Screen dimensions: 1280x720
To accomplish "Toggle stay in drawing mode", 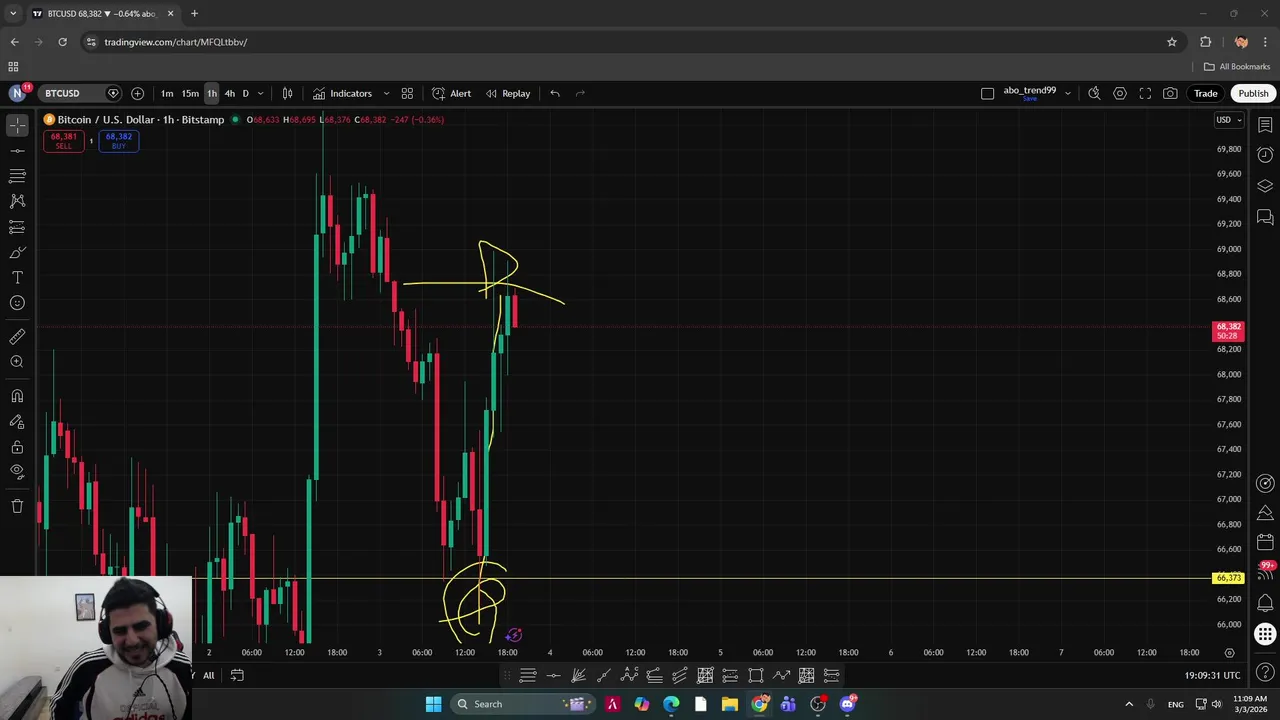I will coord(17,422).
